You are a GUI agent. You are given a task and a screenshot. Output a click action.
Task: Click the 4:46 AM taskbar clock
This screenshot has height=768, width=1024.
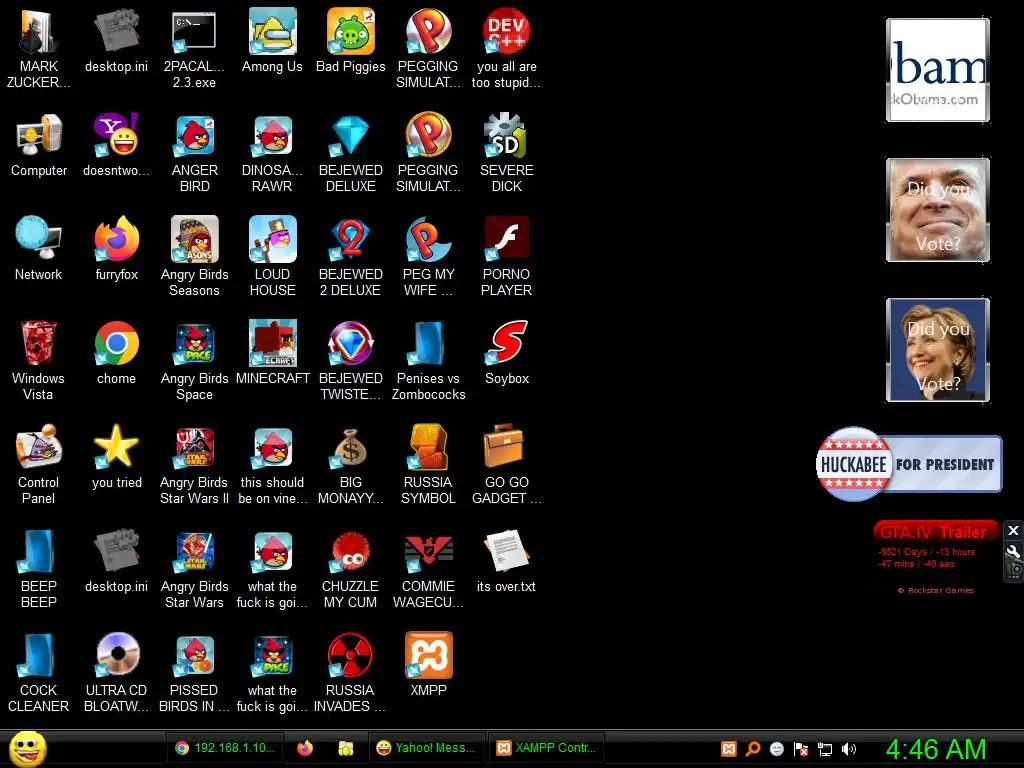[x=936, y=749]
